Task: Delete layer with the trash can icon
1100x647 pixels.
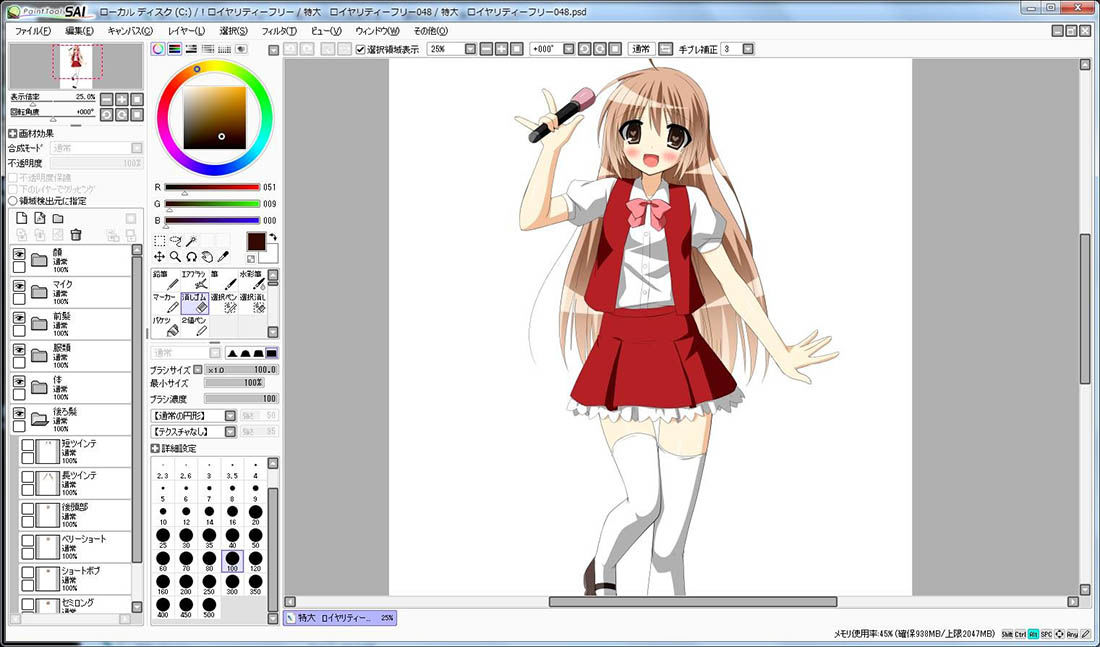Action: click(76, 235)
